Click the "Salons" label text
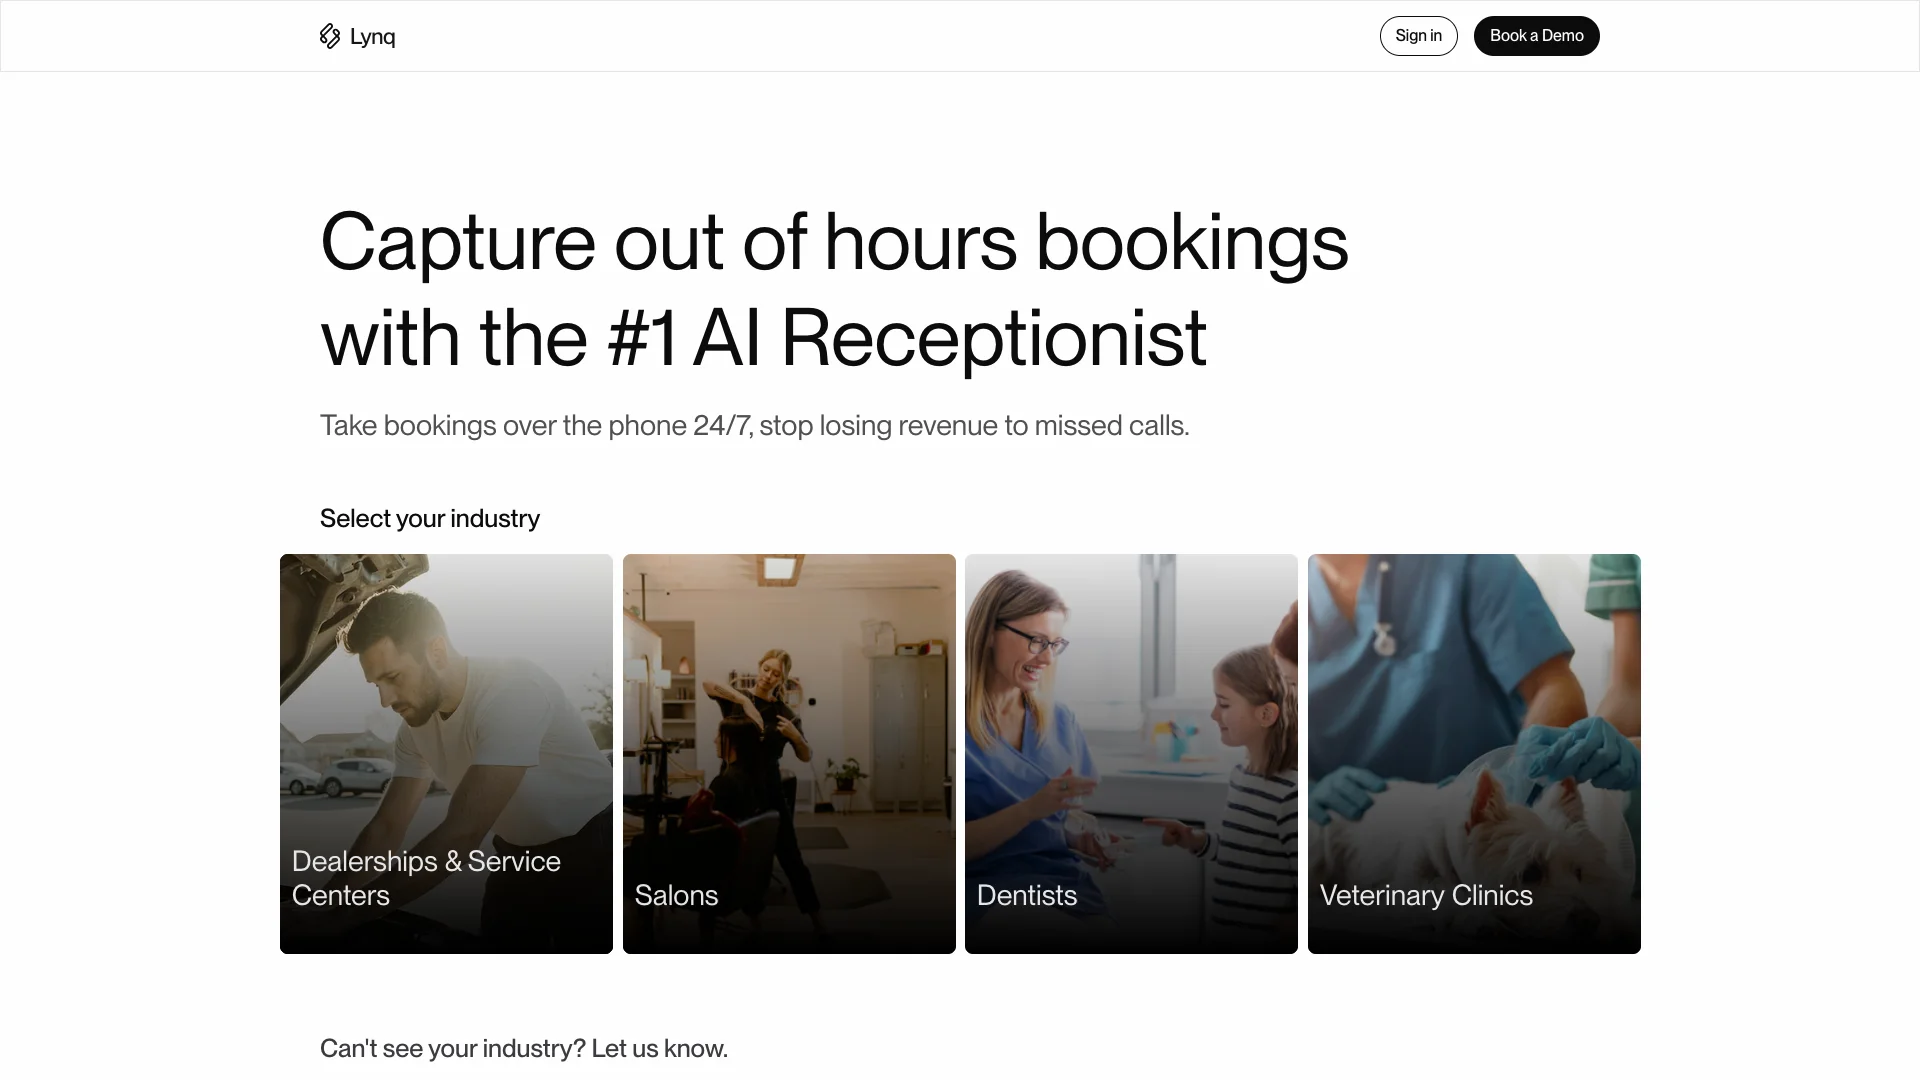1920x1080 pixels. (676, 895)
